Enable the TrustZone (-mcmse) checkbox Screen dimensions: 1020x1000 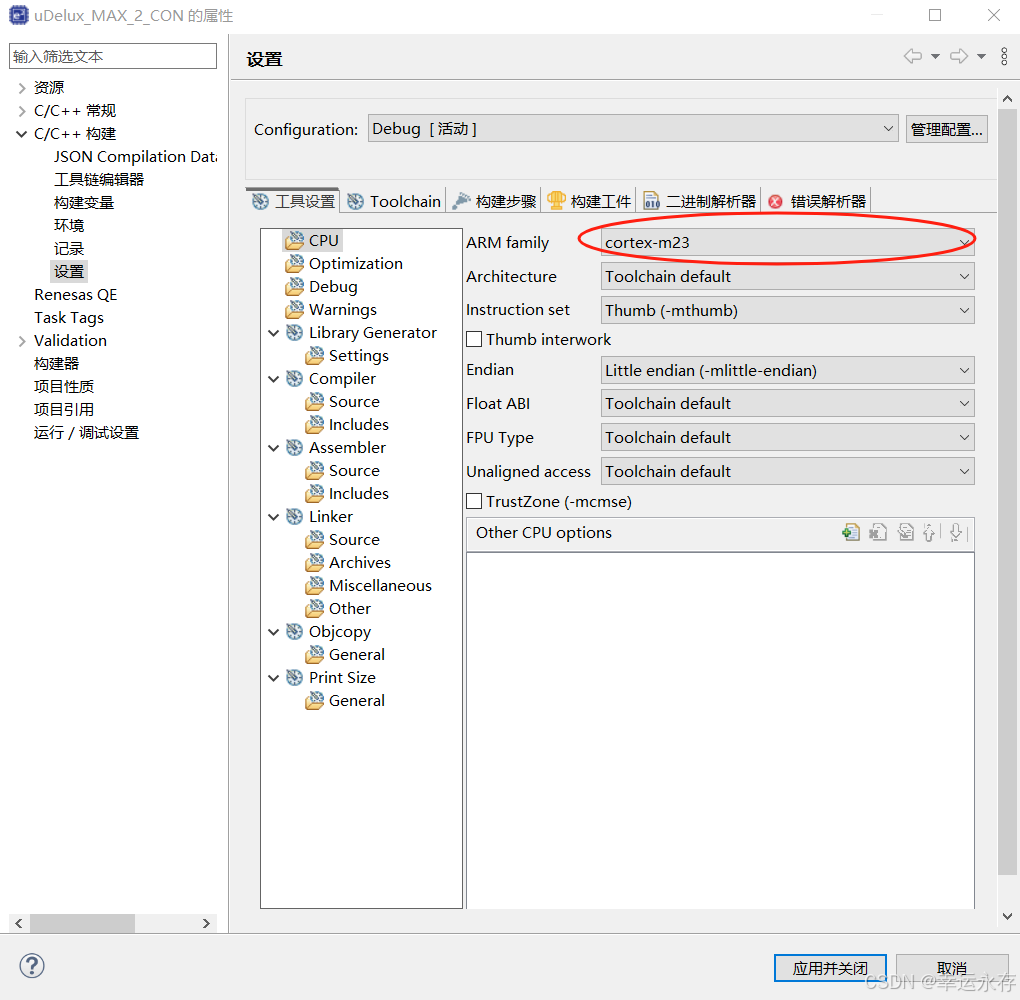coord(474,501)
